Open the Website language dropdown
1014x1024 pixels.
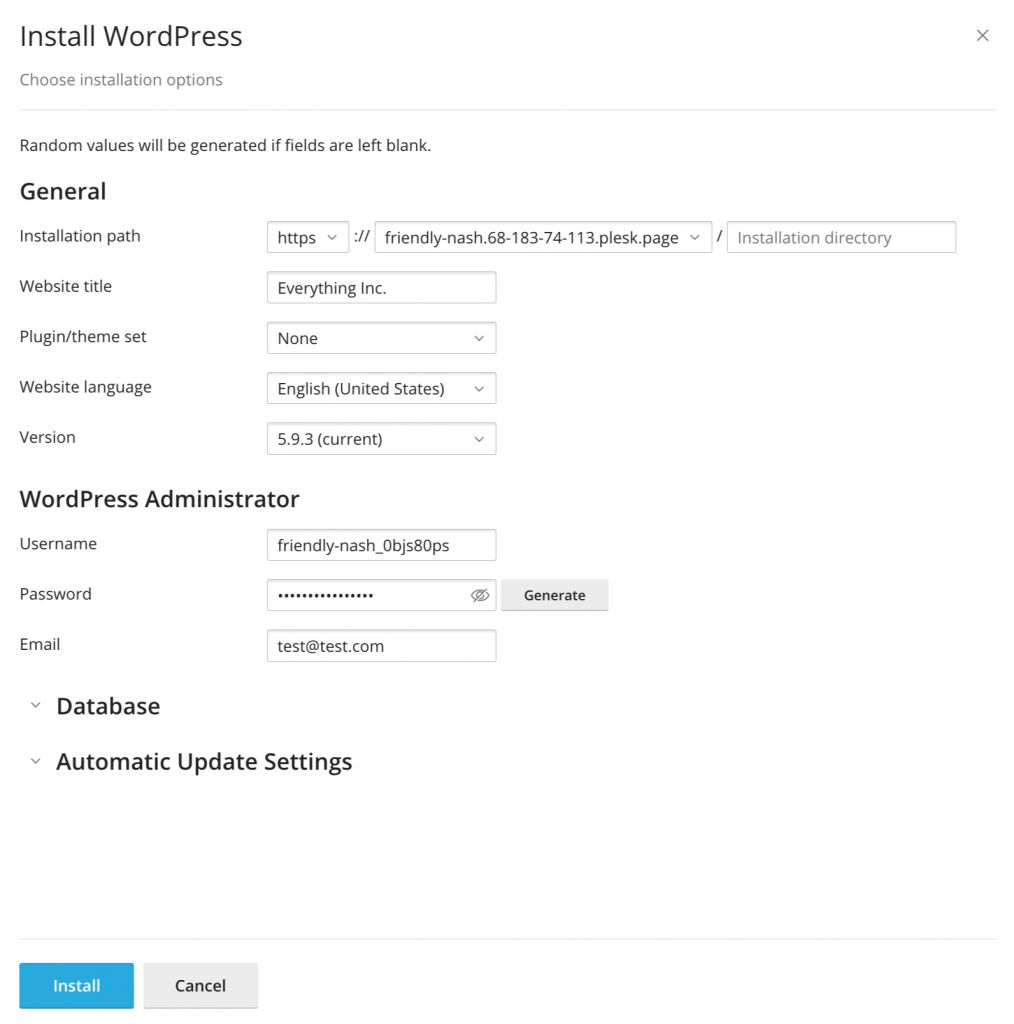point(381,388)
